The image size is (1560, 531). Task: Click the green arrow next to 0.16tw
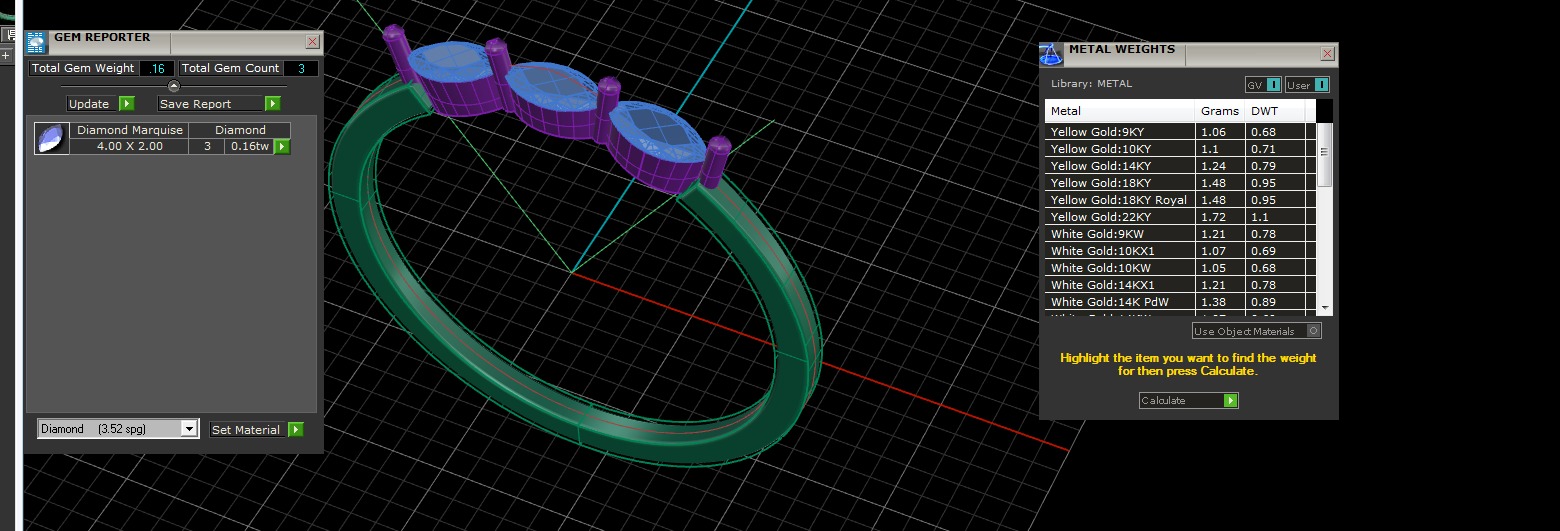pyautogui.click(x=282, y=147)
